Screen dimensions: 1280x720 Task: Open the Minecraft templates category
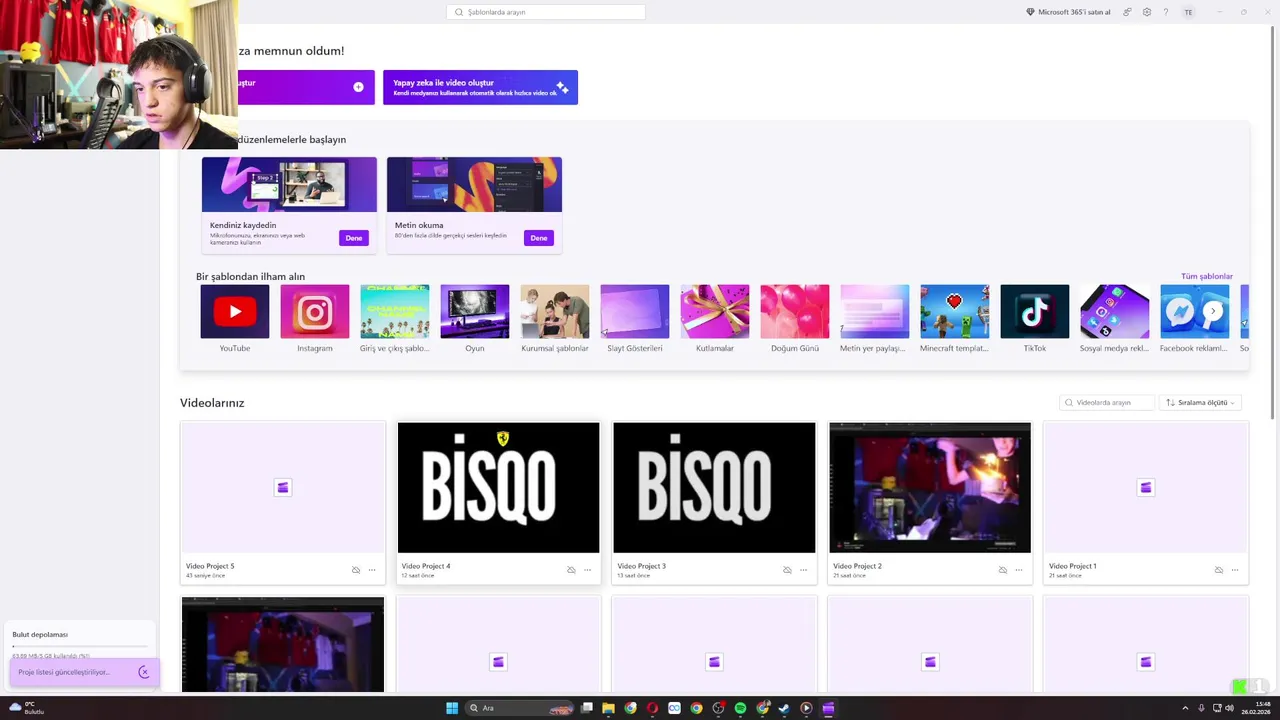pyautogui.click(x=955, y=318)
